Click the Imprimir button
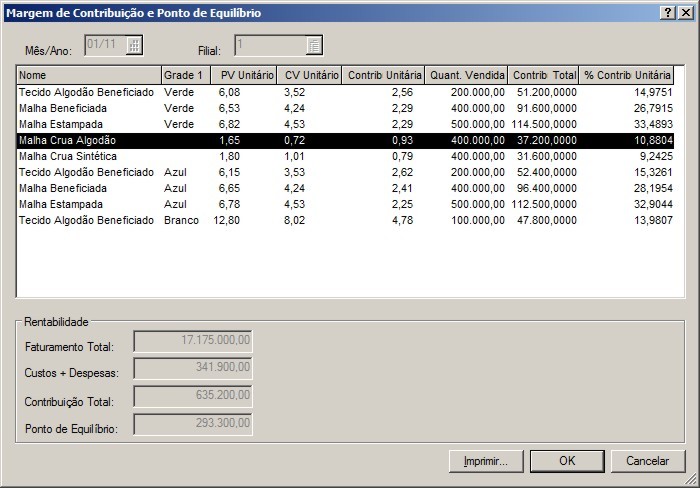 (x=486, y=461)
